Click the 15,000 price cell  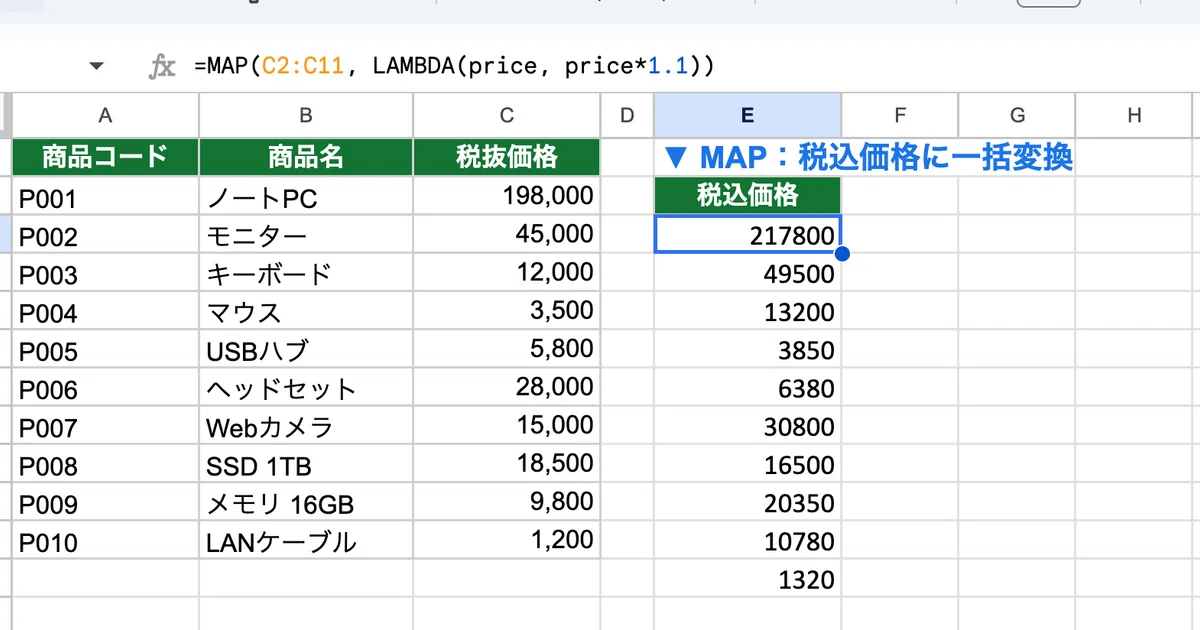(507, 426)
